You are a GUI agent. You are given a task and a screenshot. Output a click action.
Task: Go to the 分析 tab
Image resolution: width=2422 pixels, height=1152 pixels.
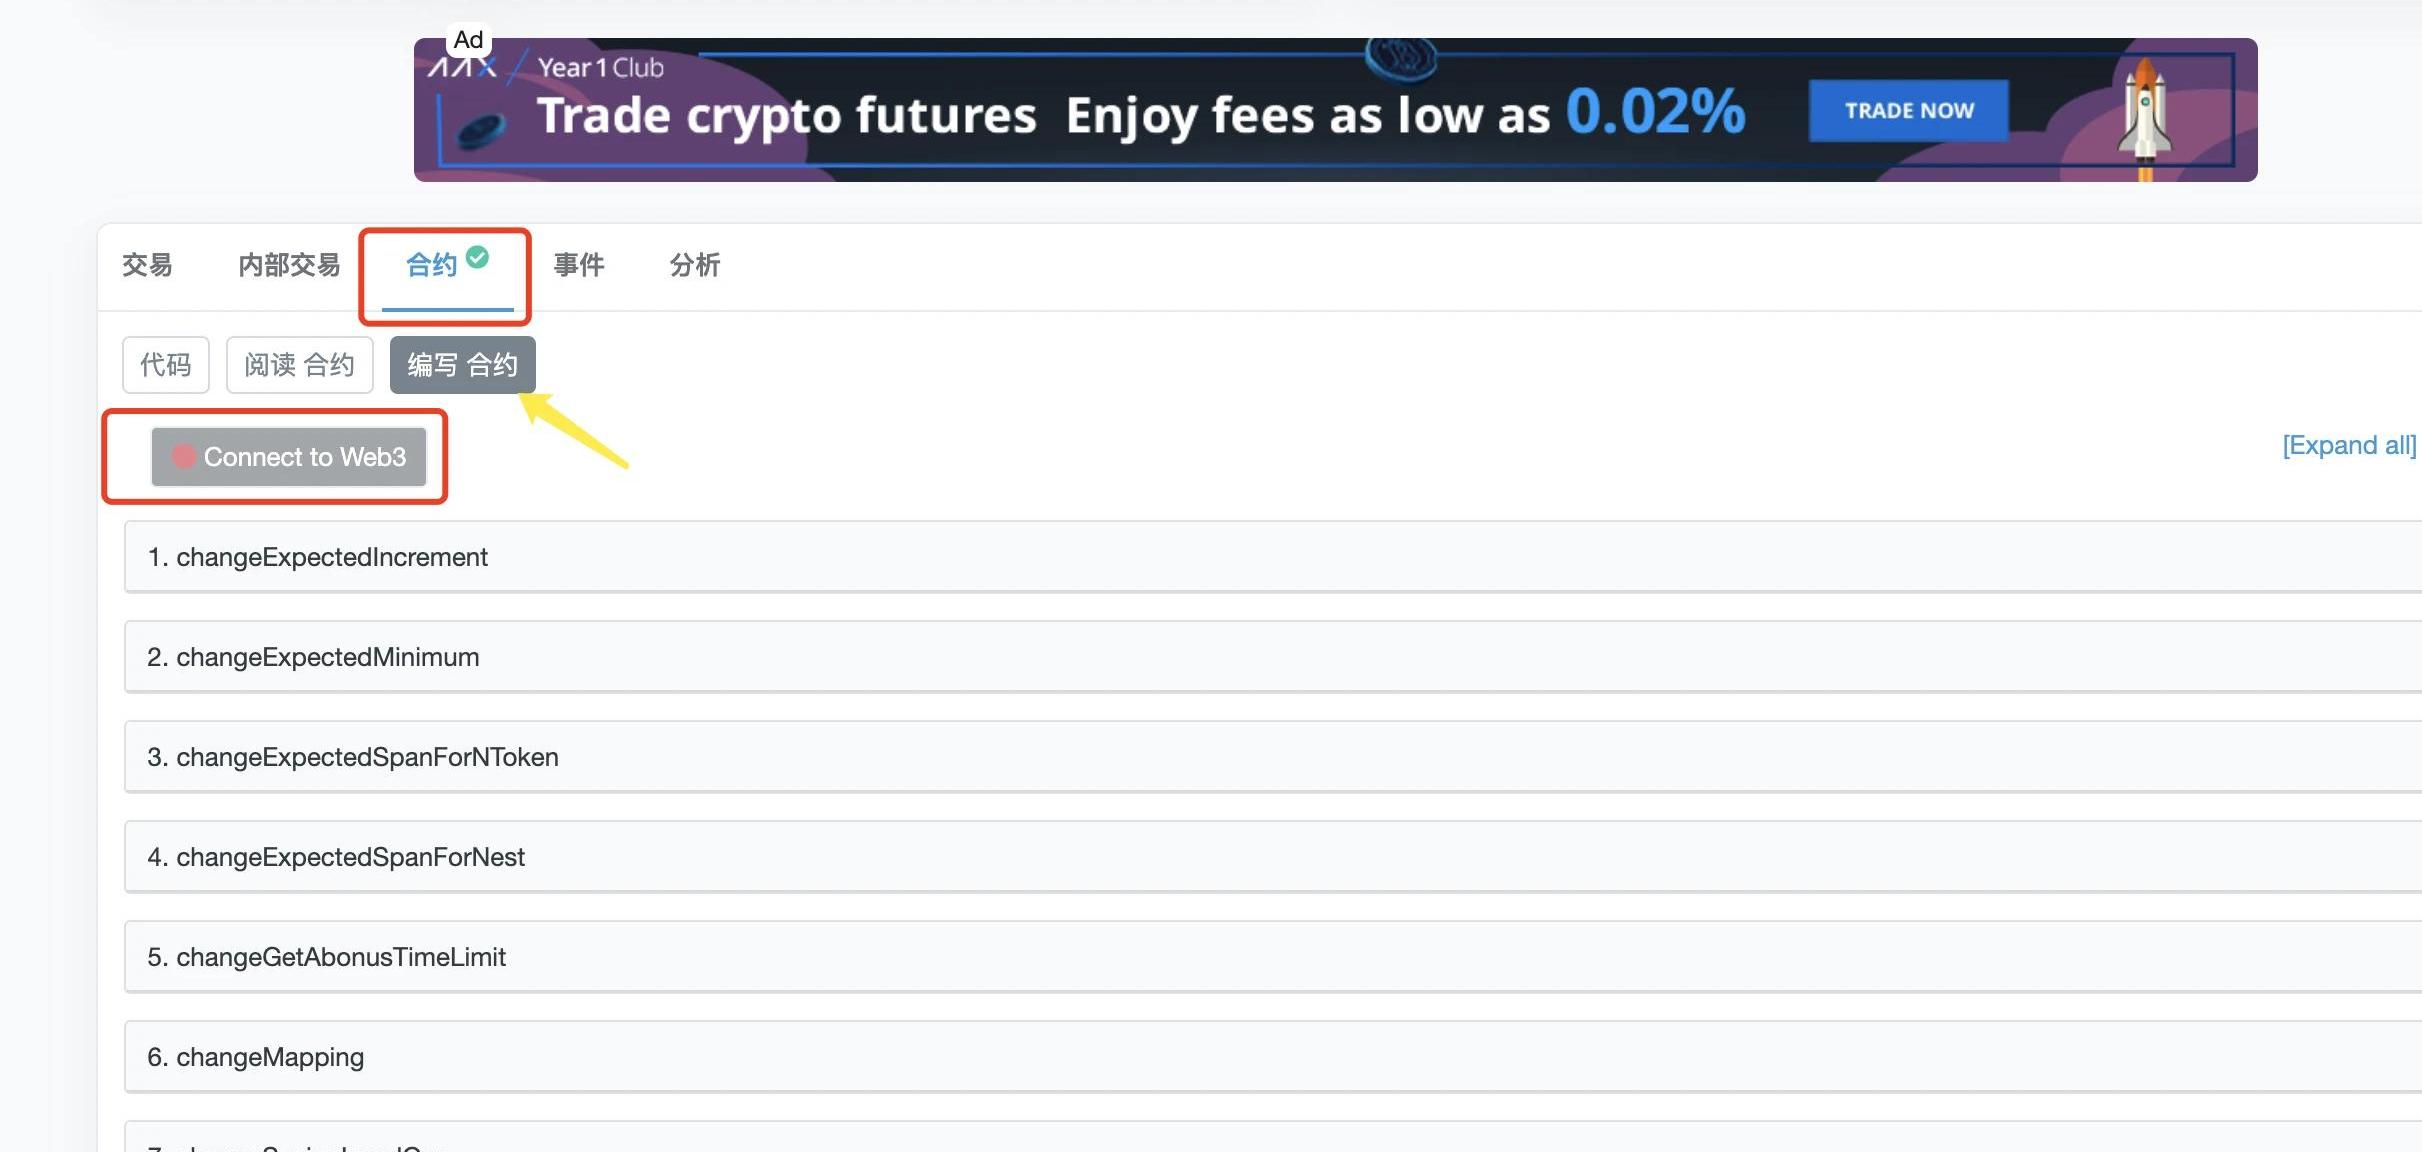(695, 265)
